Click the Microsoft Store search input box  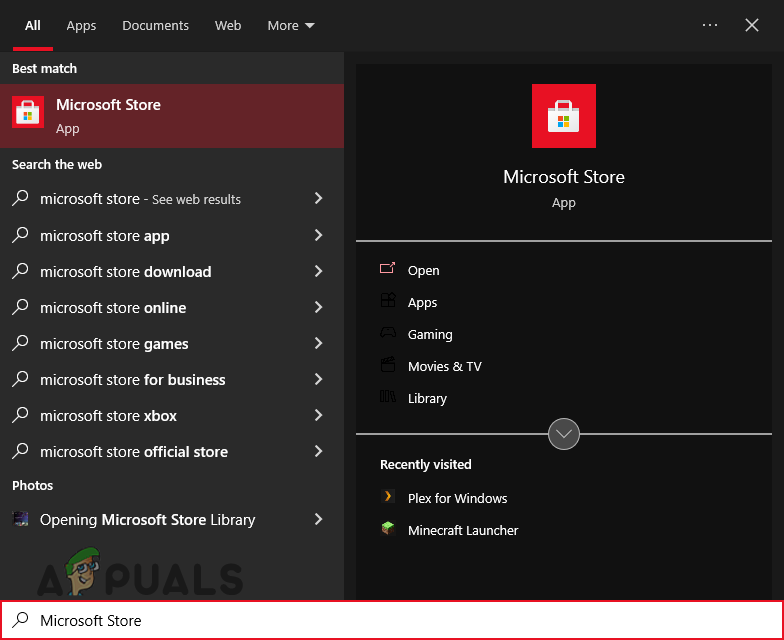pyautogui.click(x=400, y=620)
